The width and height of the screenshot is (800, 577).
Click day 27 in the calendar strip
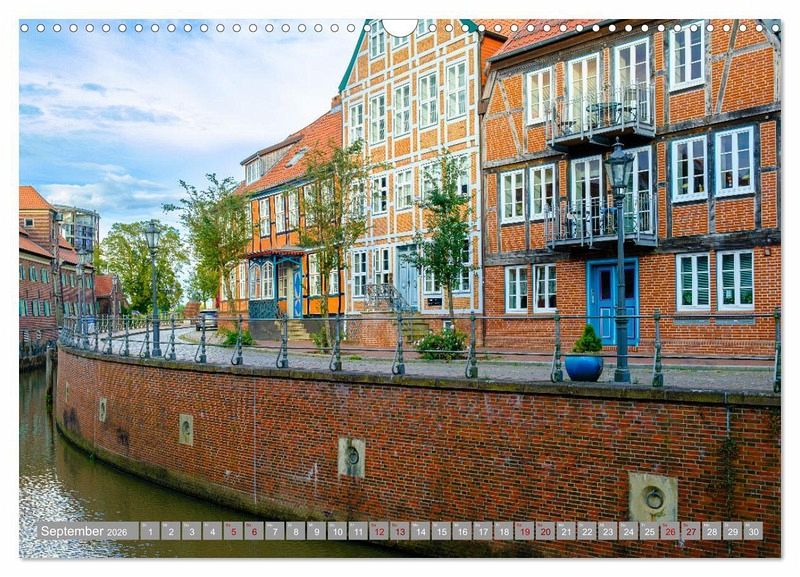point(690,531)
